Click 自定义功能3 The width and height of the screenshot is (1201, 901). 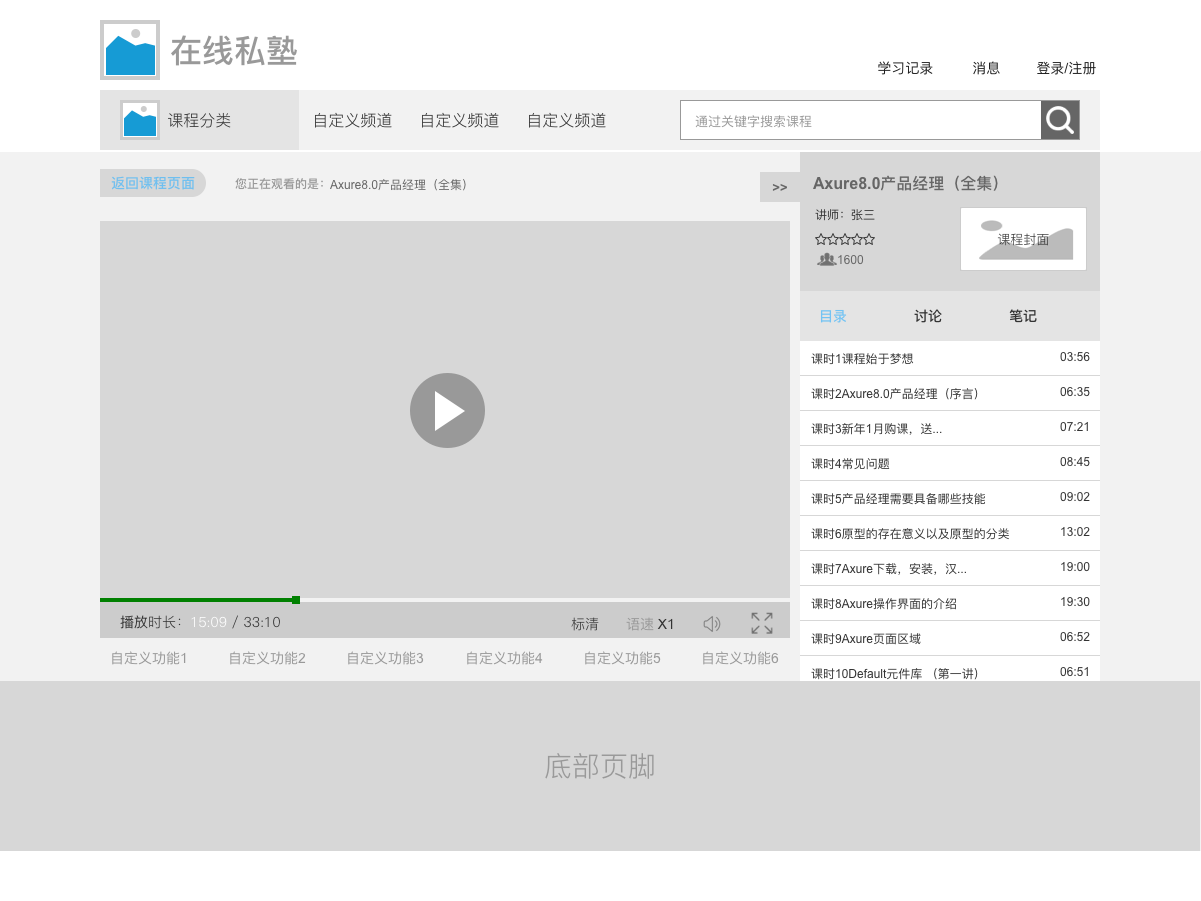tap(385, 658)
